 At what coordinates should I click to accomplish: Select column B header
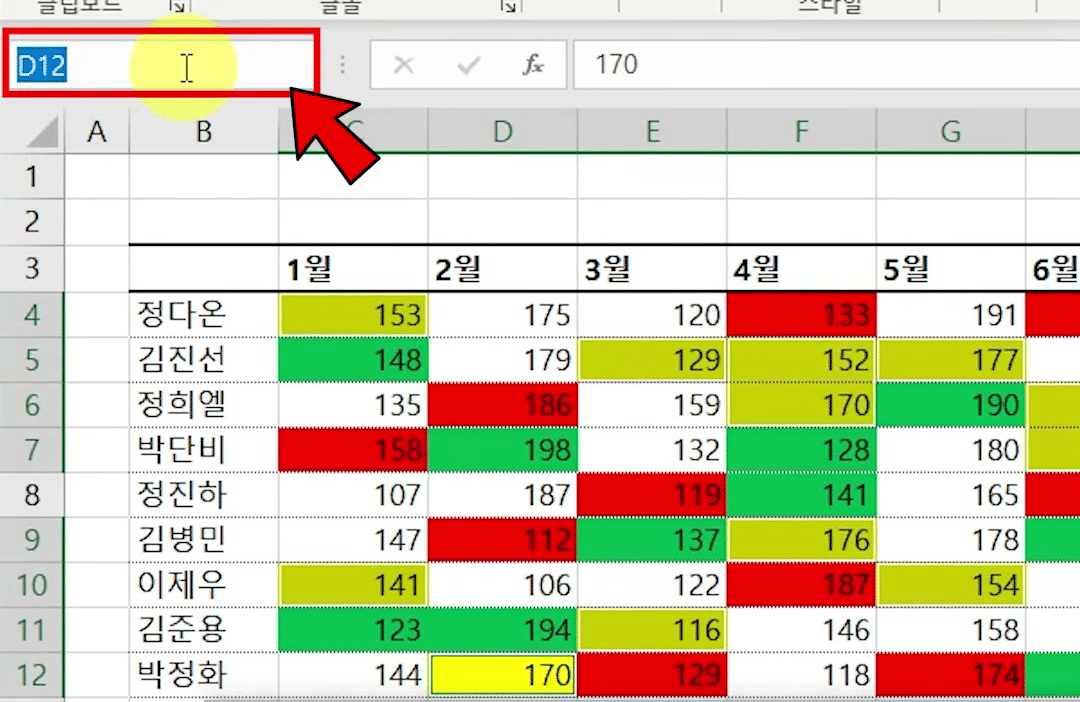coord(204,131)
